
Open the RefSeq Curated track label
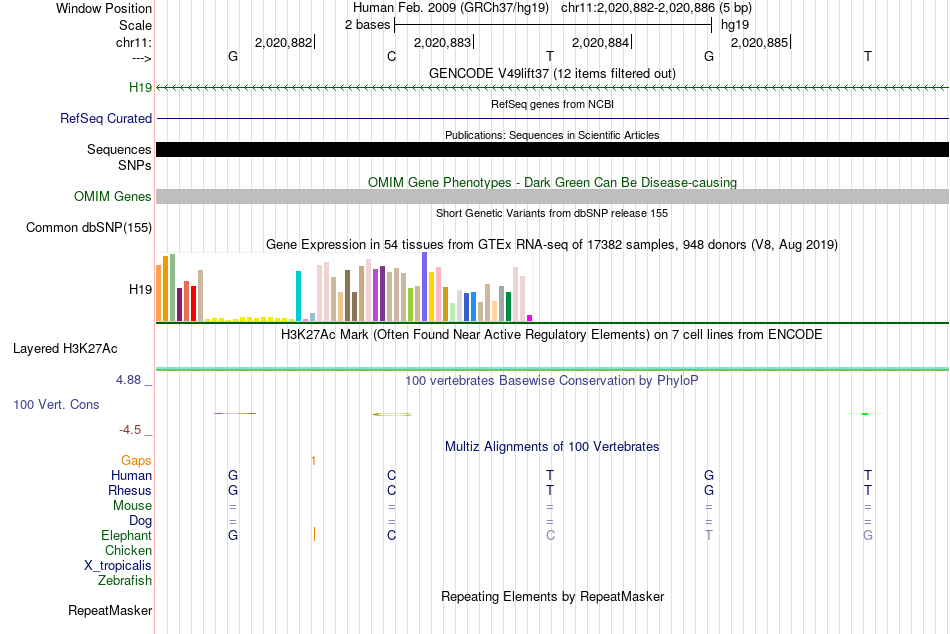click(105, 119)
